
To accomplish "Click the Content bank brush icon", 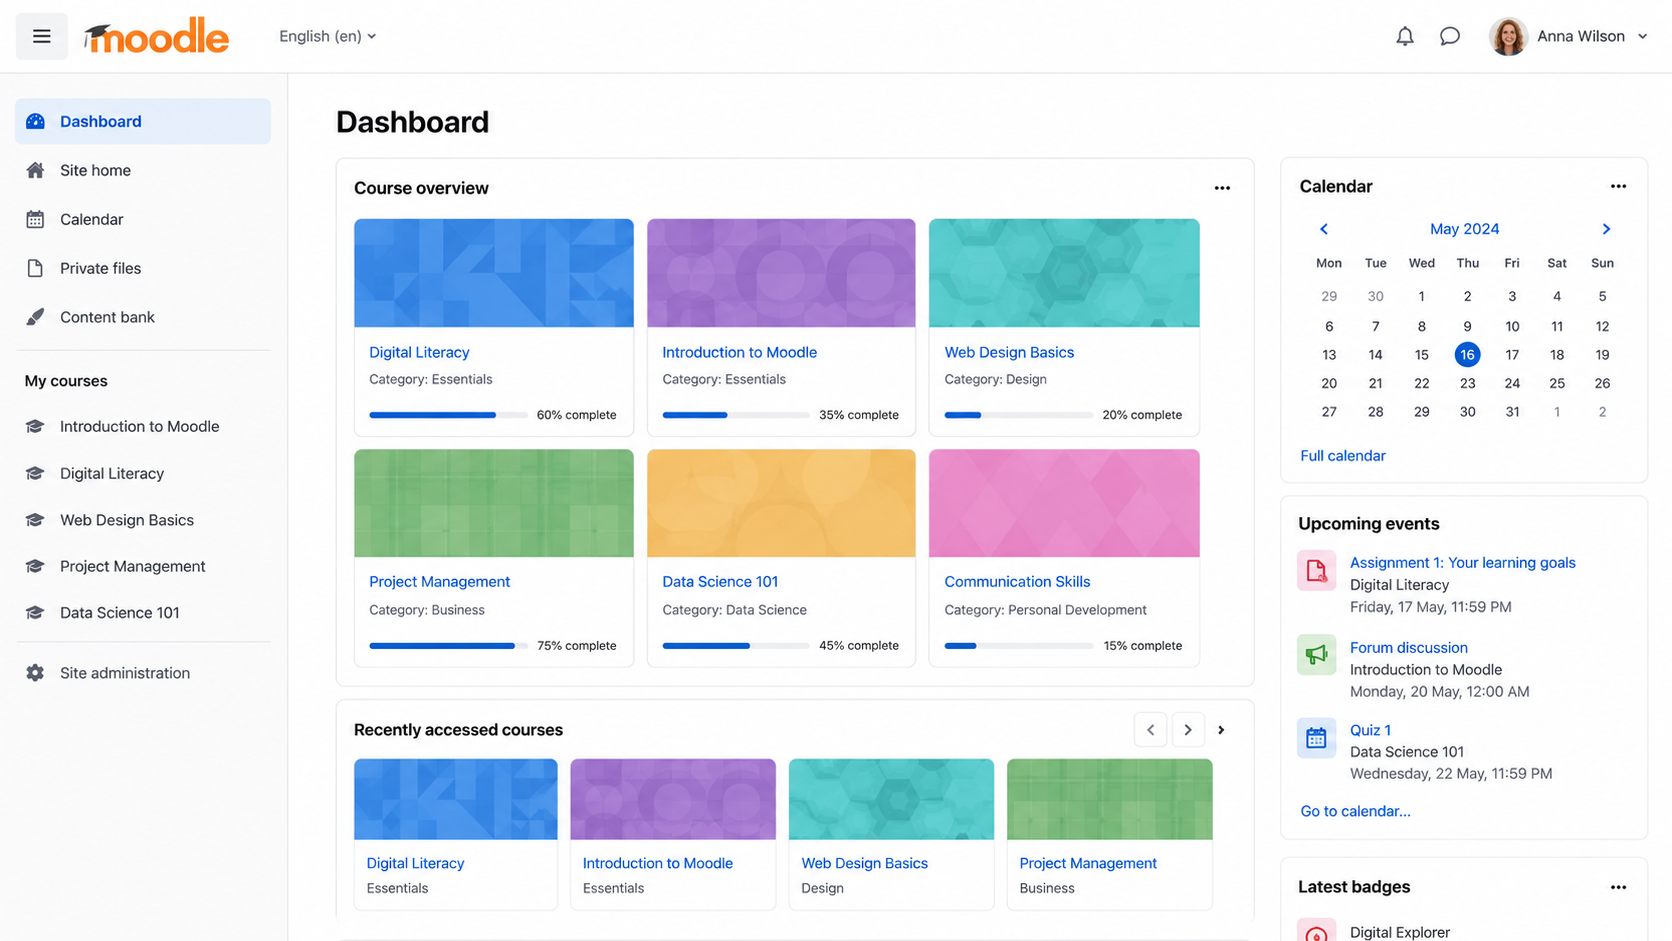I will click(35, 317).
